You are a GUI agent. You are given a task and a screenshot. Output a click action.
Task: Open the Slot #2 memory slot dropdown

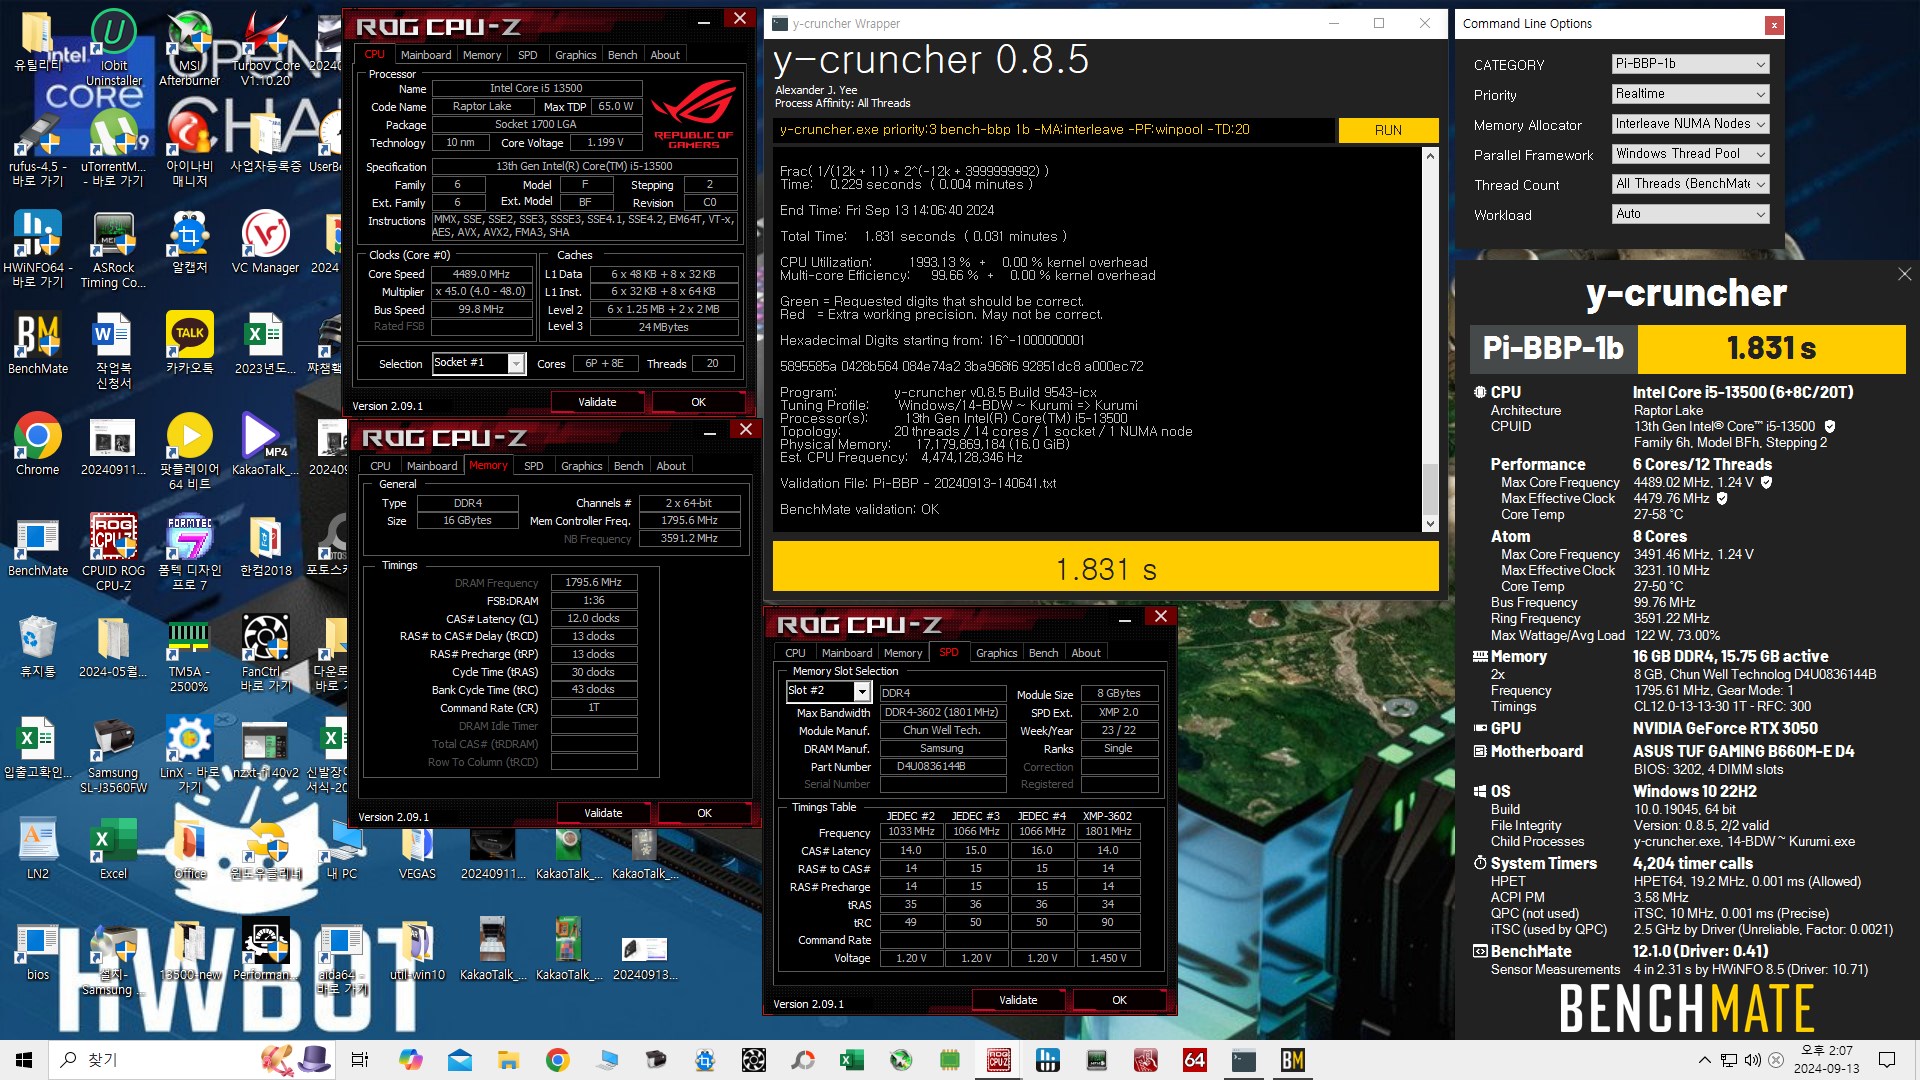pos(828,691)
